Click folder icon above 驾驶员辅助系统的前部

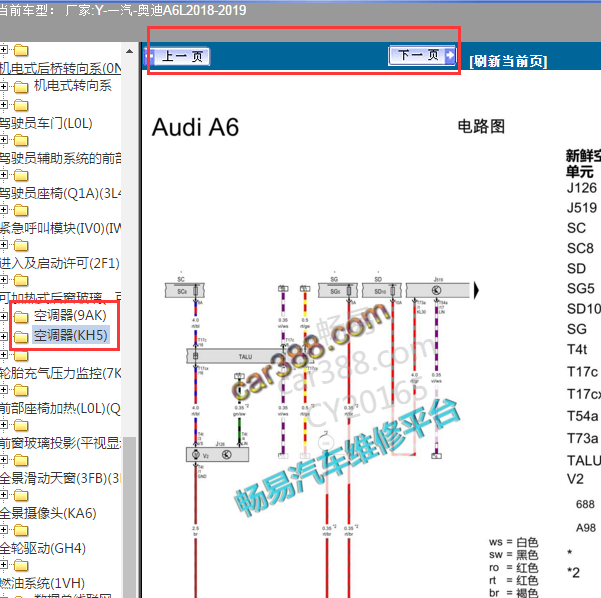[x=21, y=140]
